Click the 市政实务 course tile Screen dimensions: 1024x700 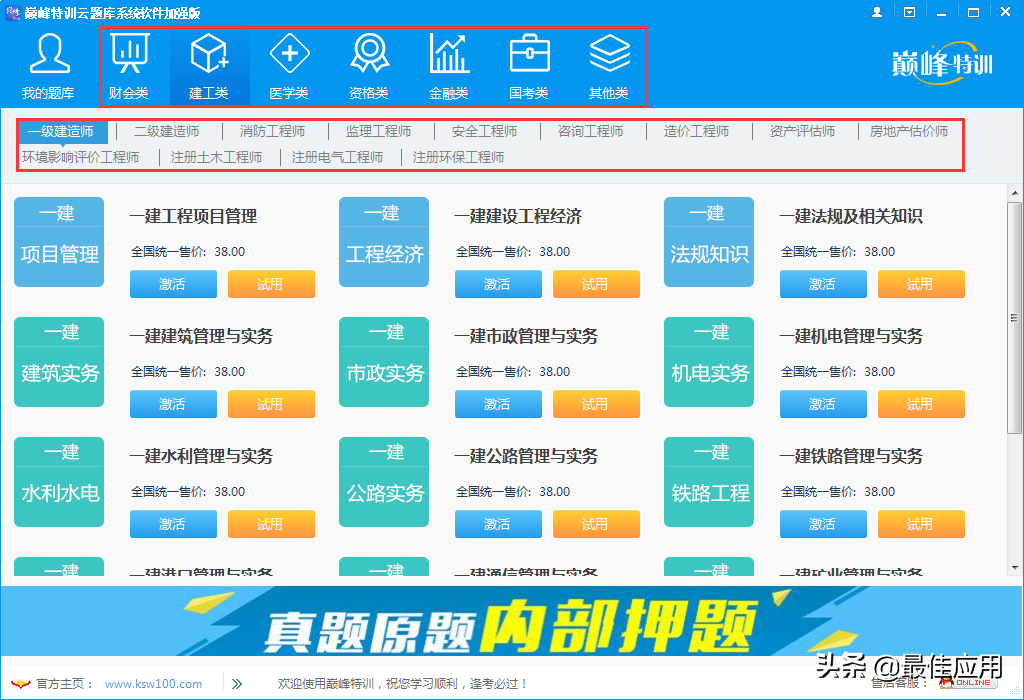tap(384, 362)
